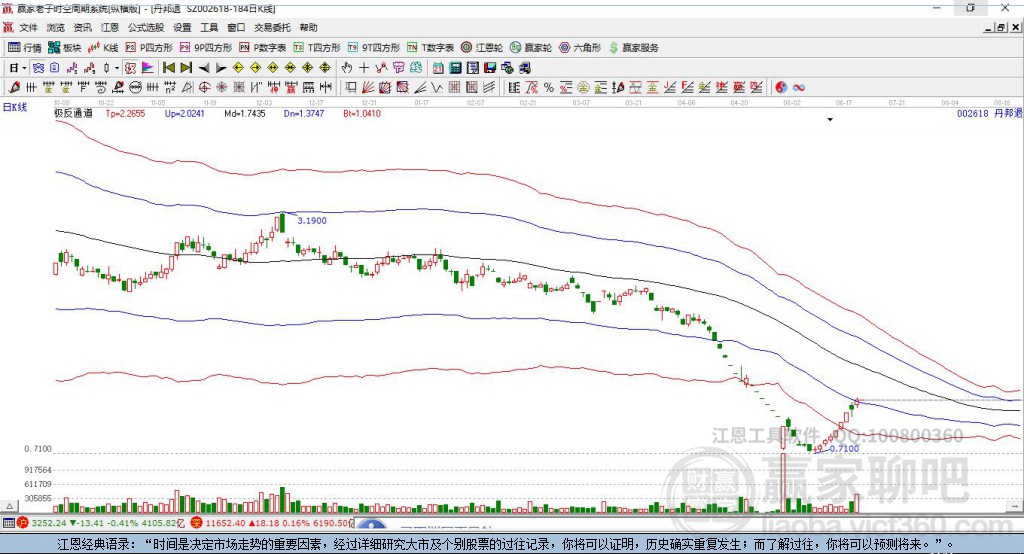The image size is (1024, 554).
Task: Click the 0.7100 low price marker
Action: pyautogui.click(x=844, y=449)
